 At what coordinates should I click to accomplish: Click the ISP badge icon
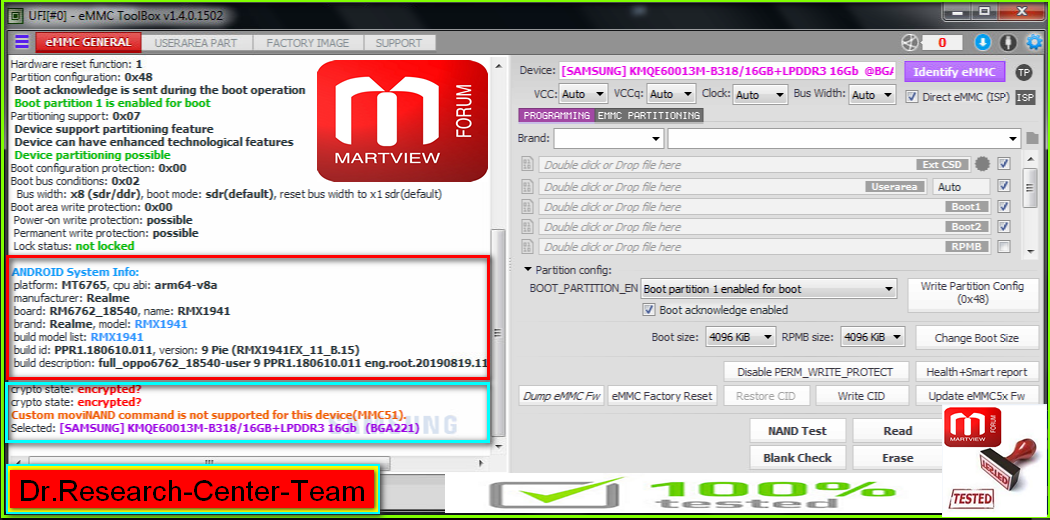pos(1025,97)
